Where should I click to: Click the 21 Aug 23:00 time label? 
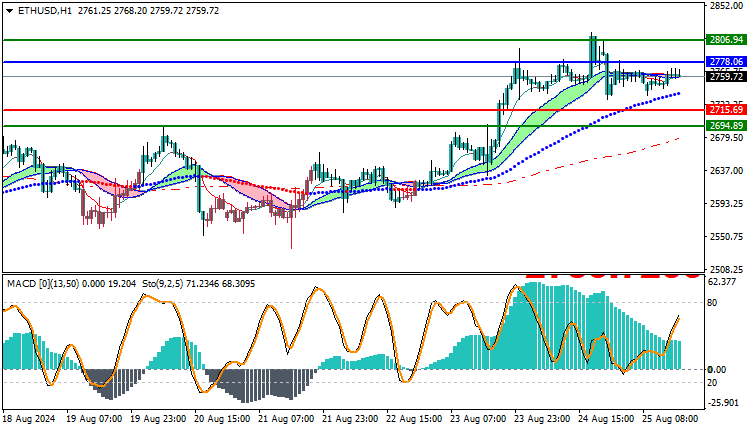tap(351, 419)
